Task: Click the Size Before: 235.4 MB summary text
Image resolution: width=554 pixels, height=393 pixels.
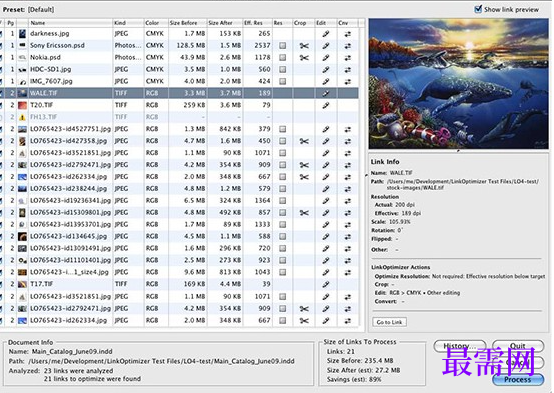Action: pyautogui.click(x=360, y=361)
